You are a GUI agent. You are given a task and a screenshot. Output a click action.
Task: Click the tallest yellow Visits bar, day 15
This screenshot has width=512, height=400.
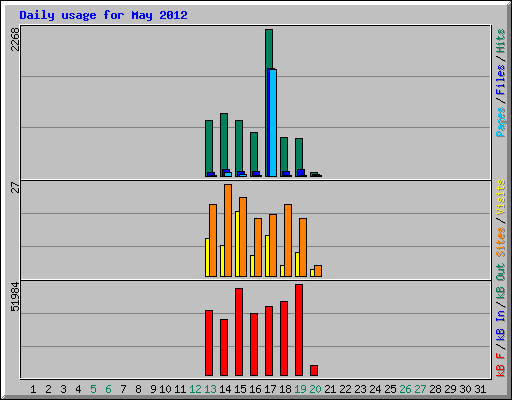[237, 244]
